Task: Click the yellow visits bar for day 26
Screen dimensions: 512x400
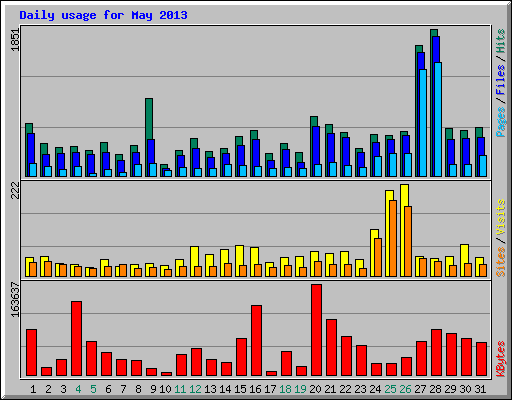Action: tap(404, 195)
